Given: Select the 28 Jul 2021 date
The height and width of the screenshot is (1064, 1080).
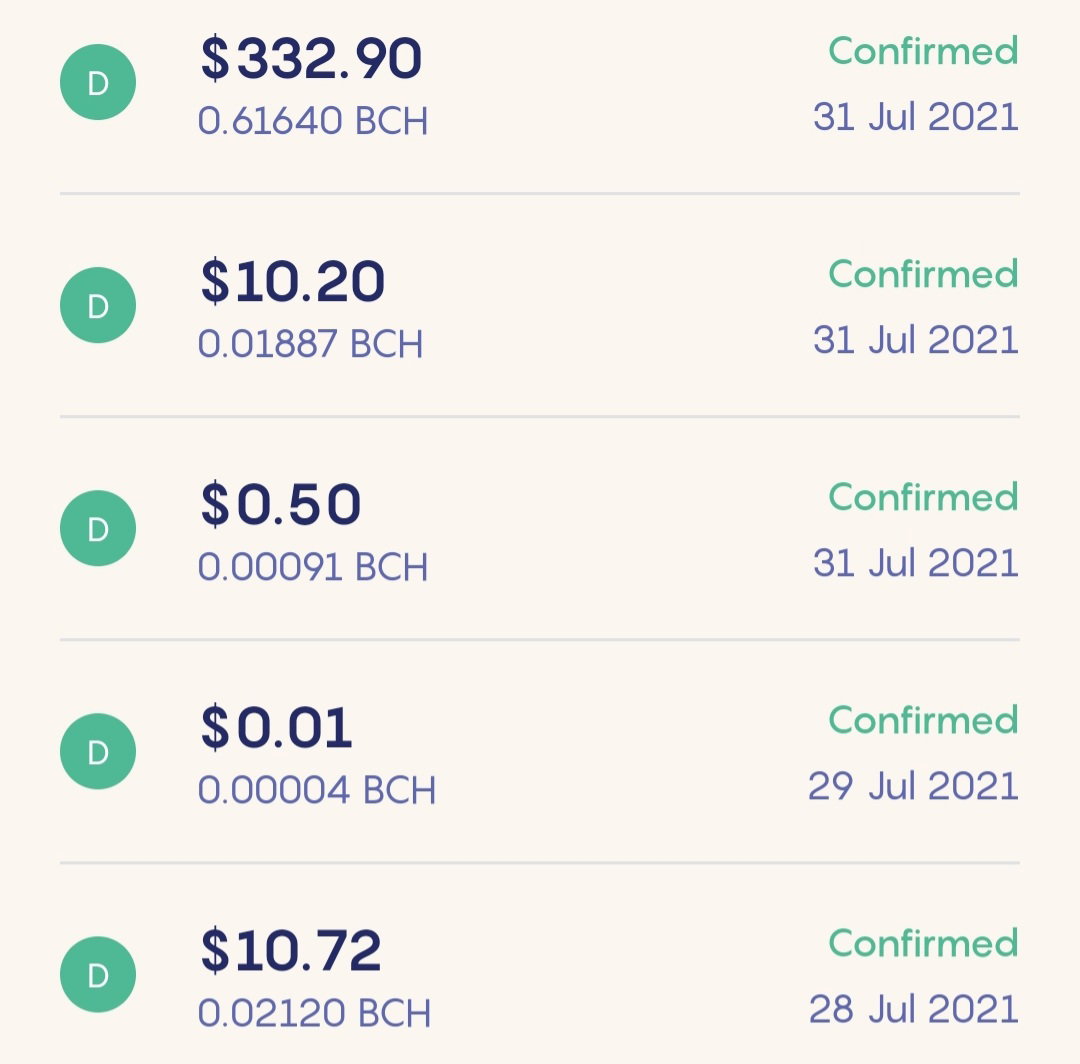Looking at the screenshot, I should (913, 1010).
